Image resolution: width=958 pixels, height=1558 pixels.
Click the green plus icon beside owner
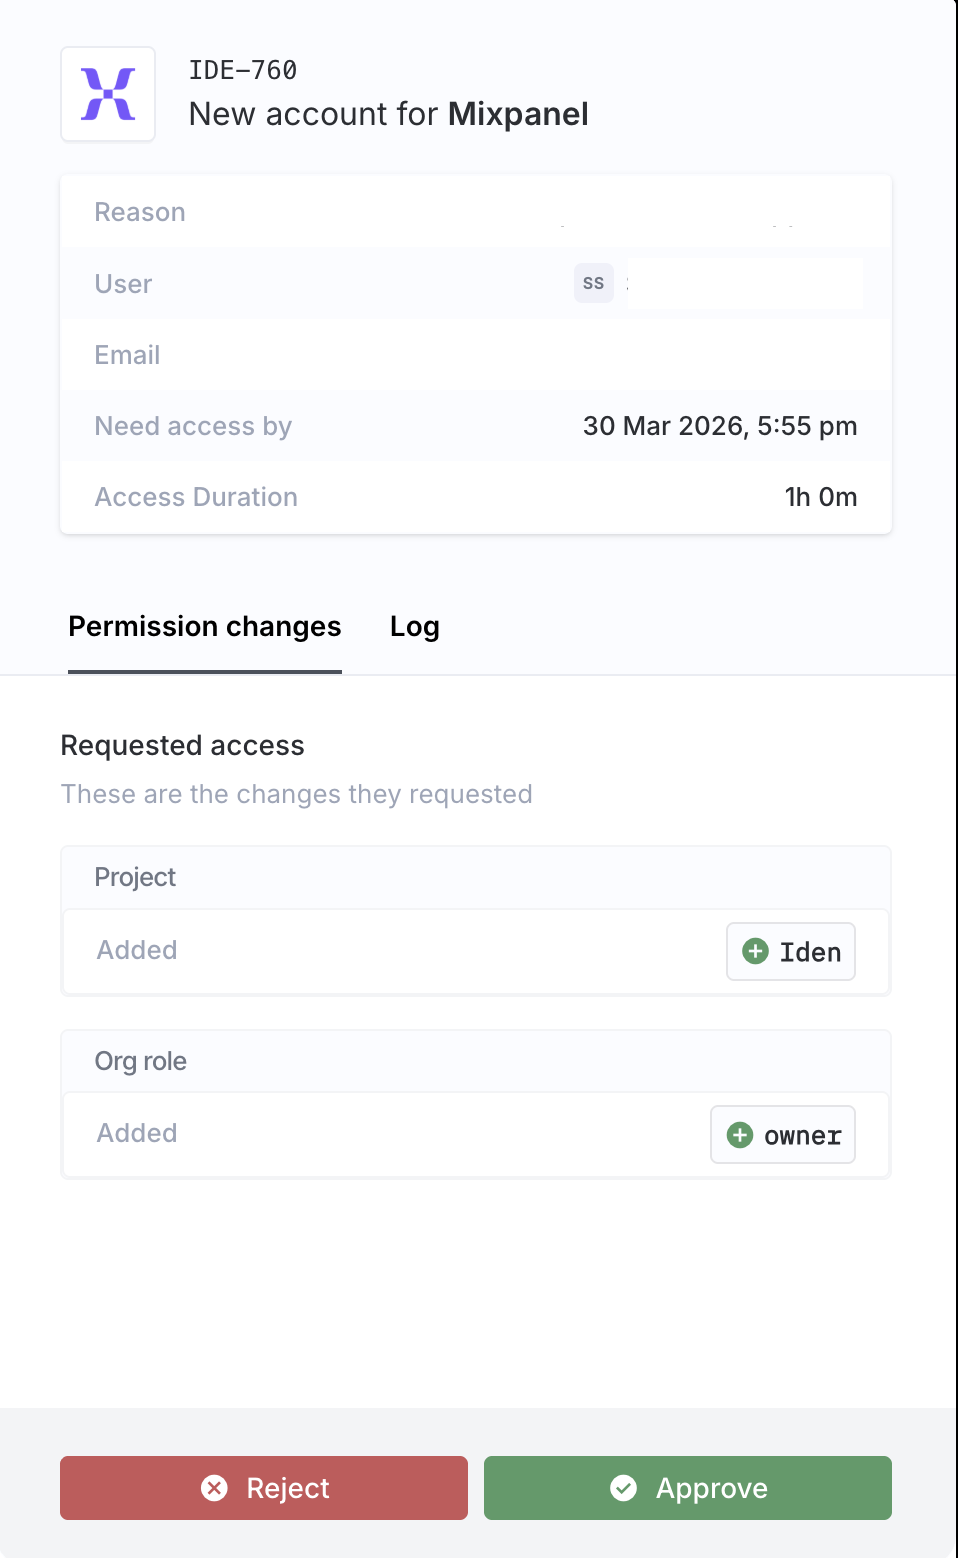740,1135
